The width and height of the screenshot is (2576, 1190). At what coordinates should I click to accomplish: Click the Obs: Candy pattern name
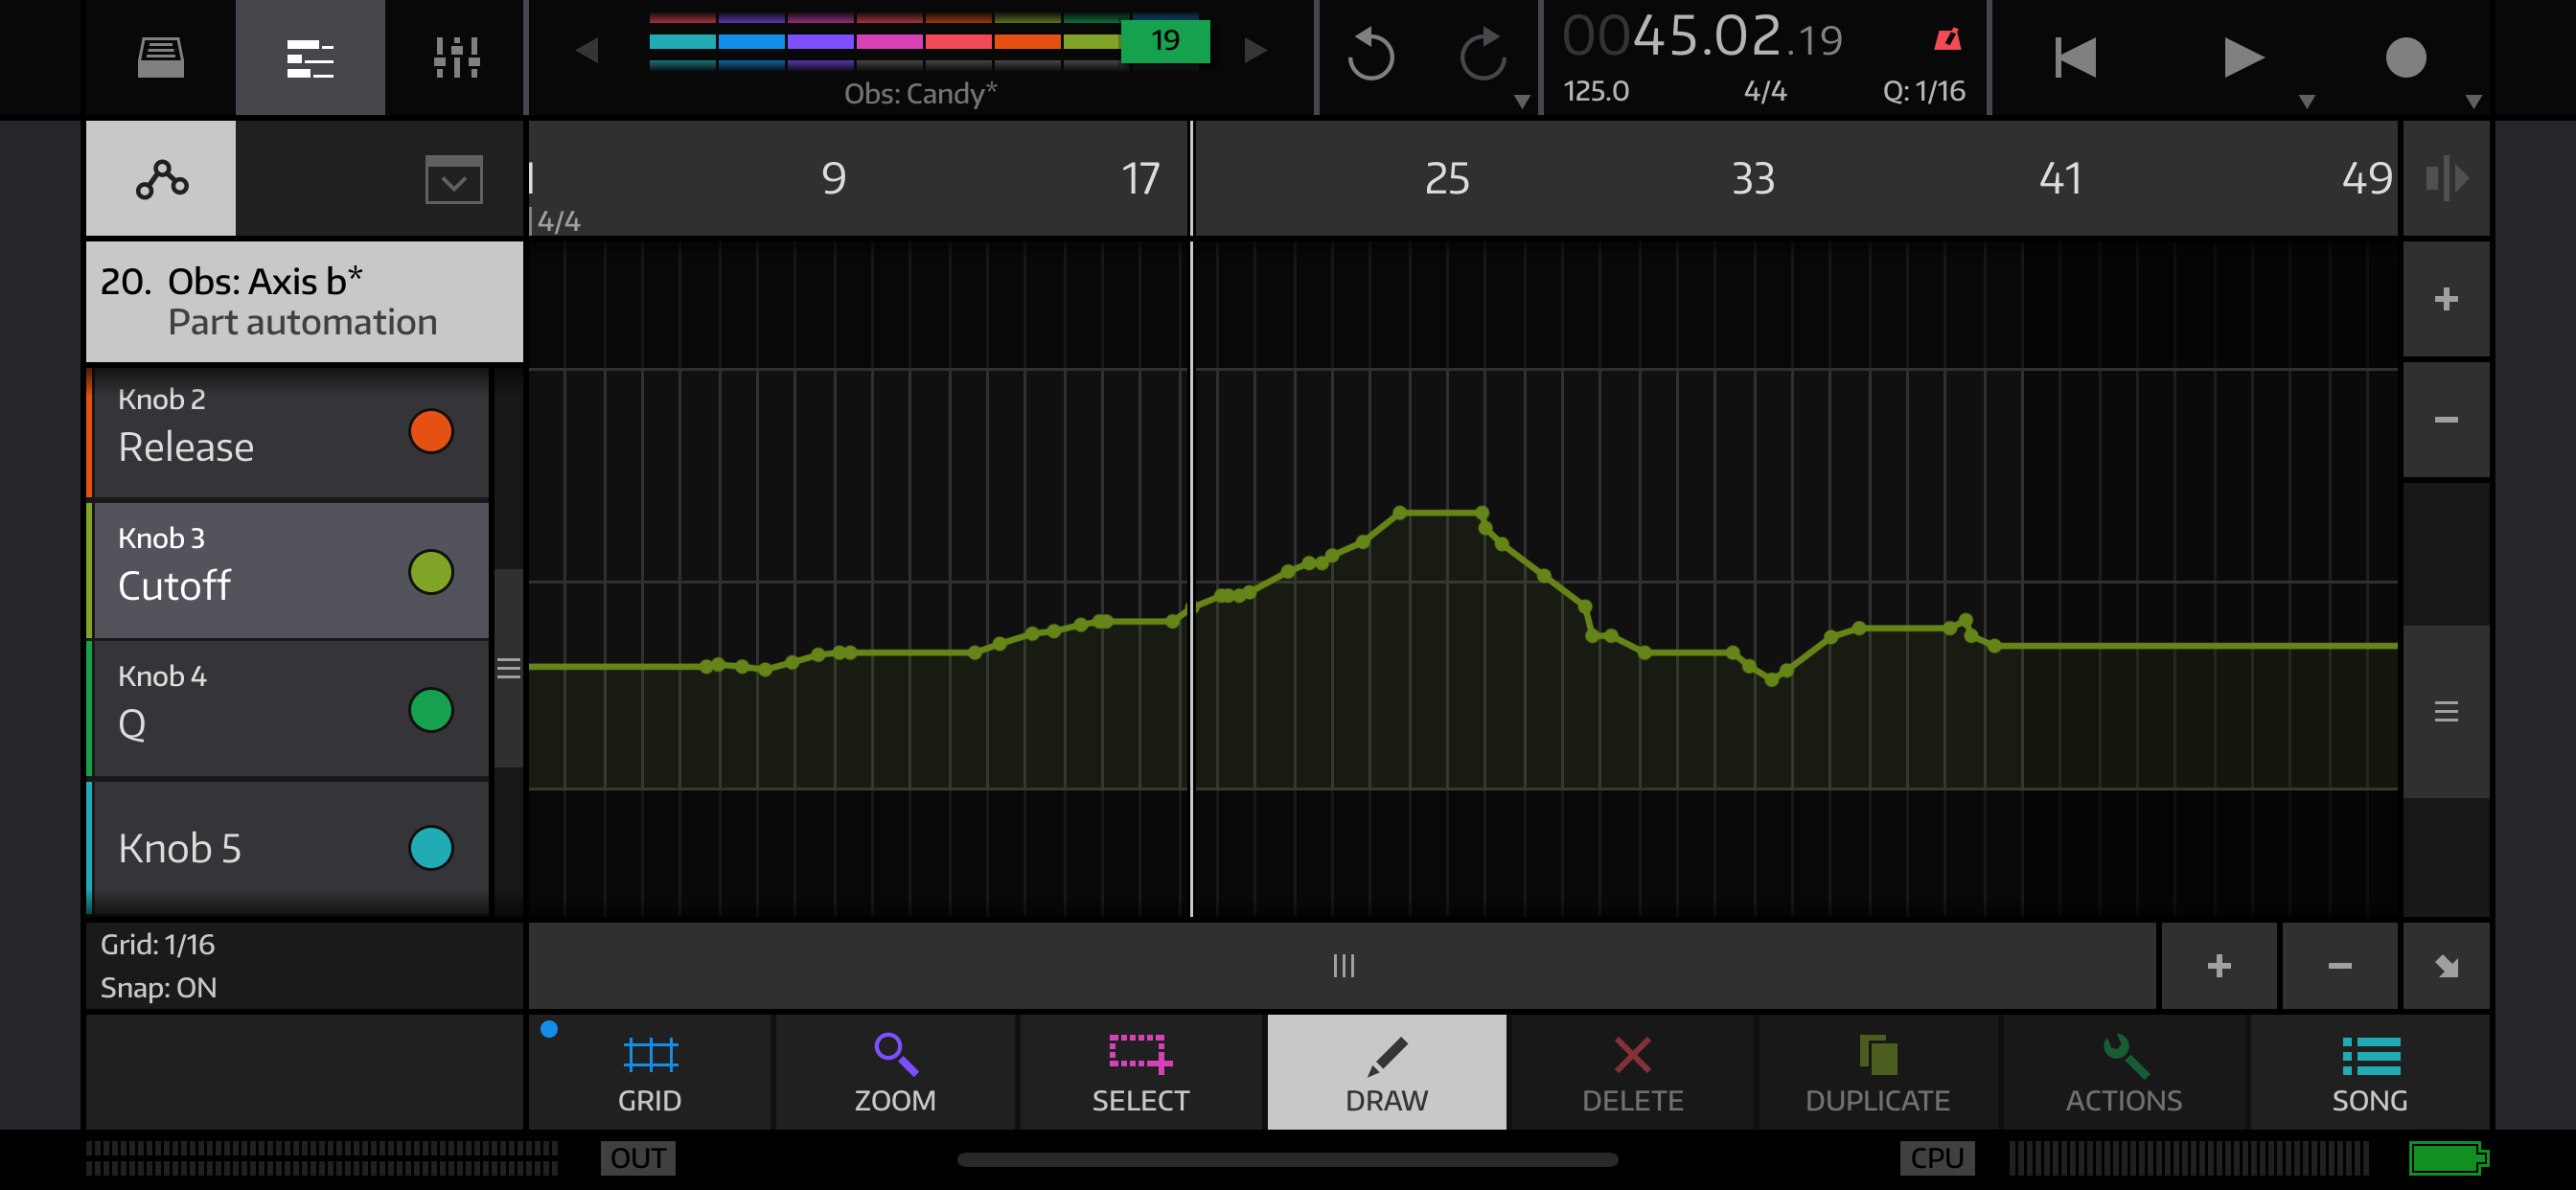[920, 93]
